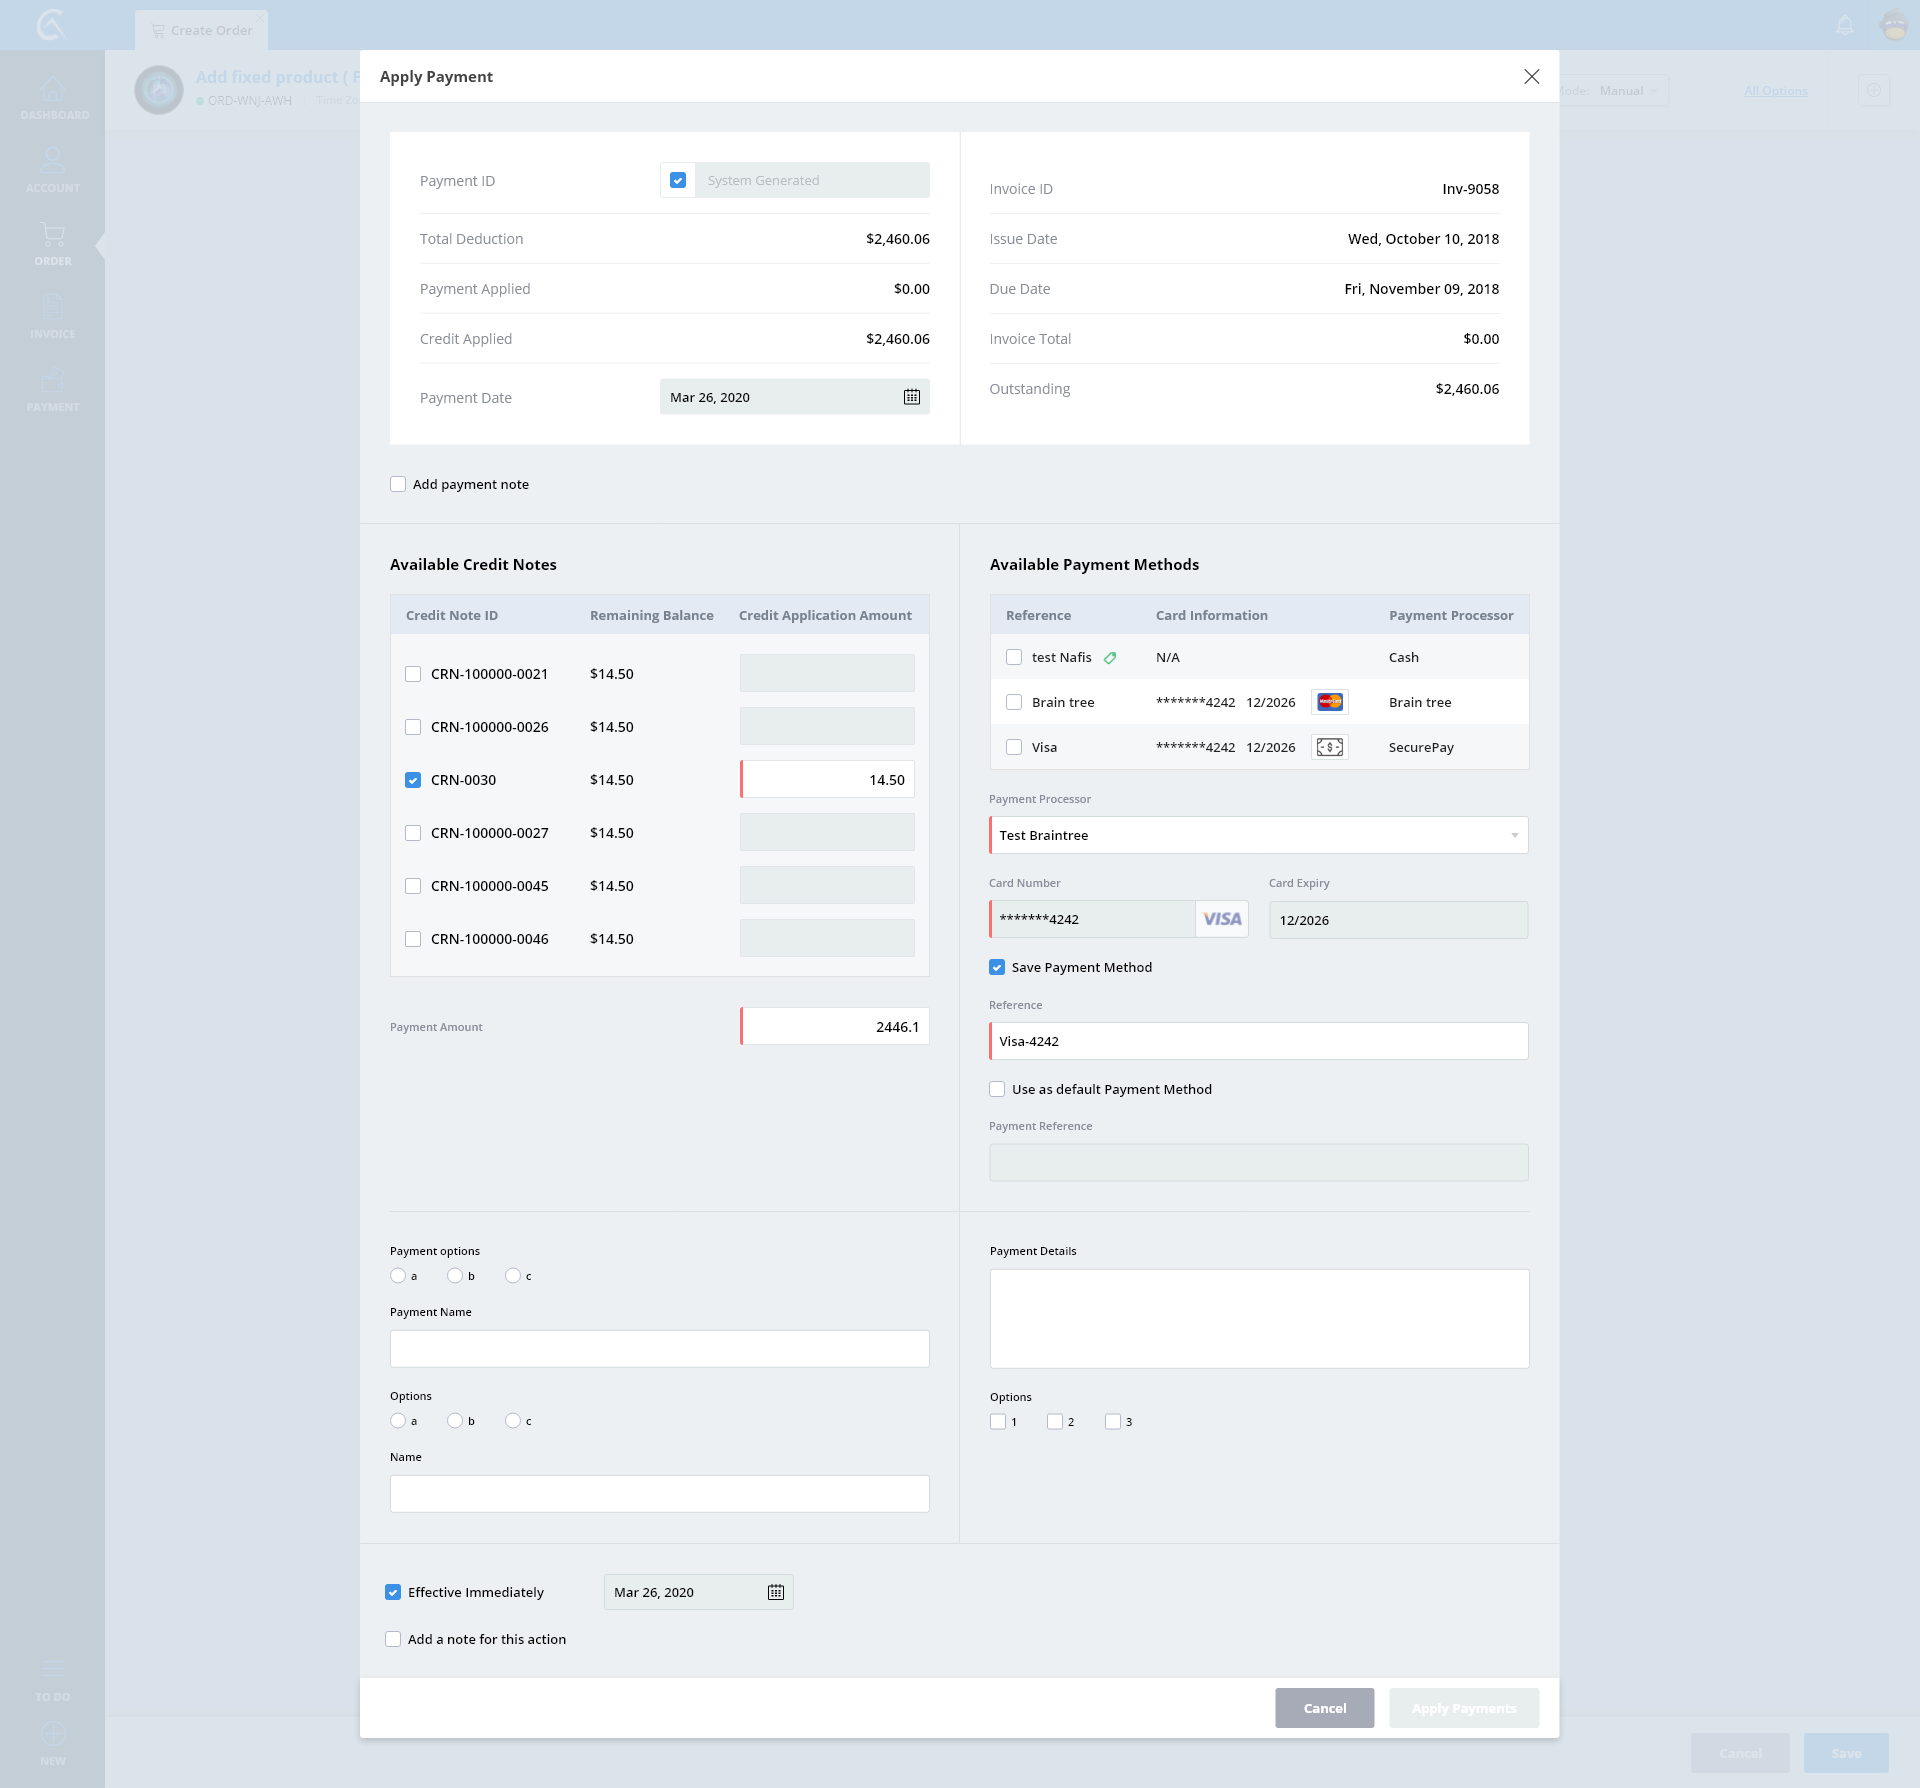
Task: Enable the Add payment note checkbox
Action: pyautogui.click(x=398, y=484)
